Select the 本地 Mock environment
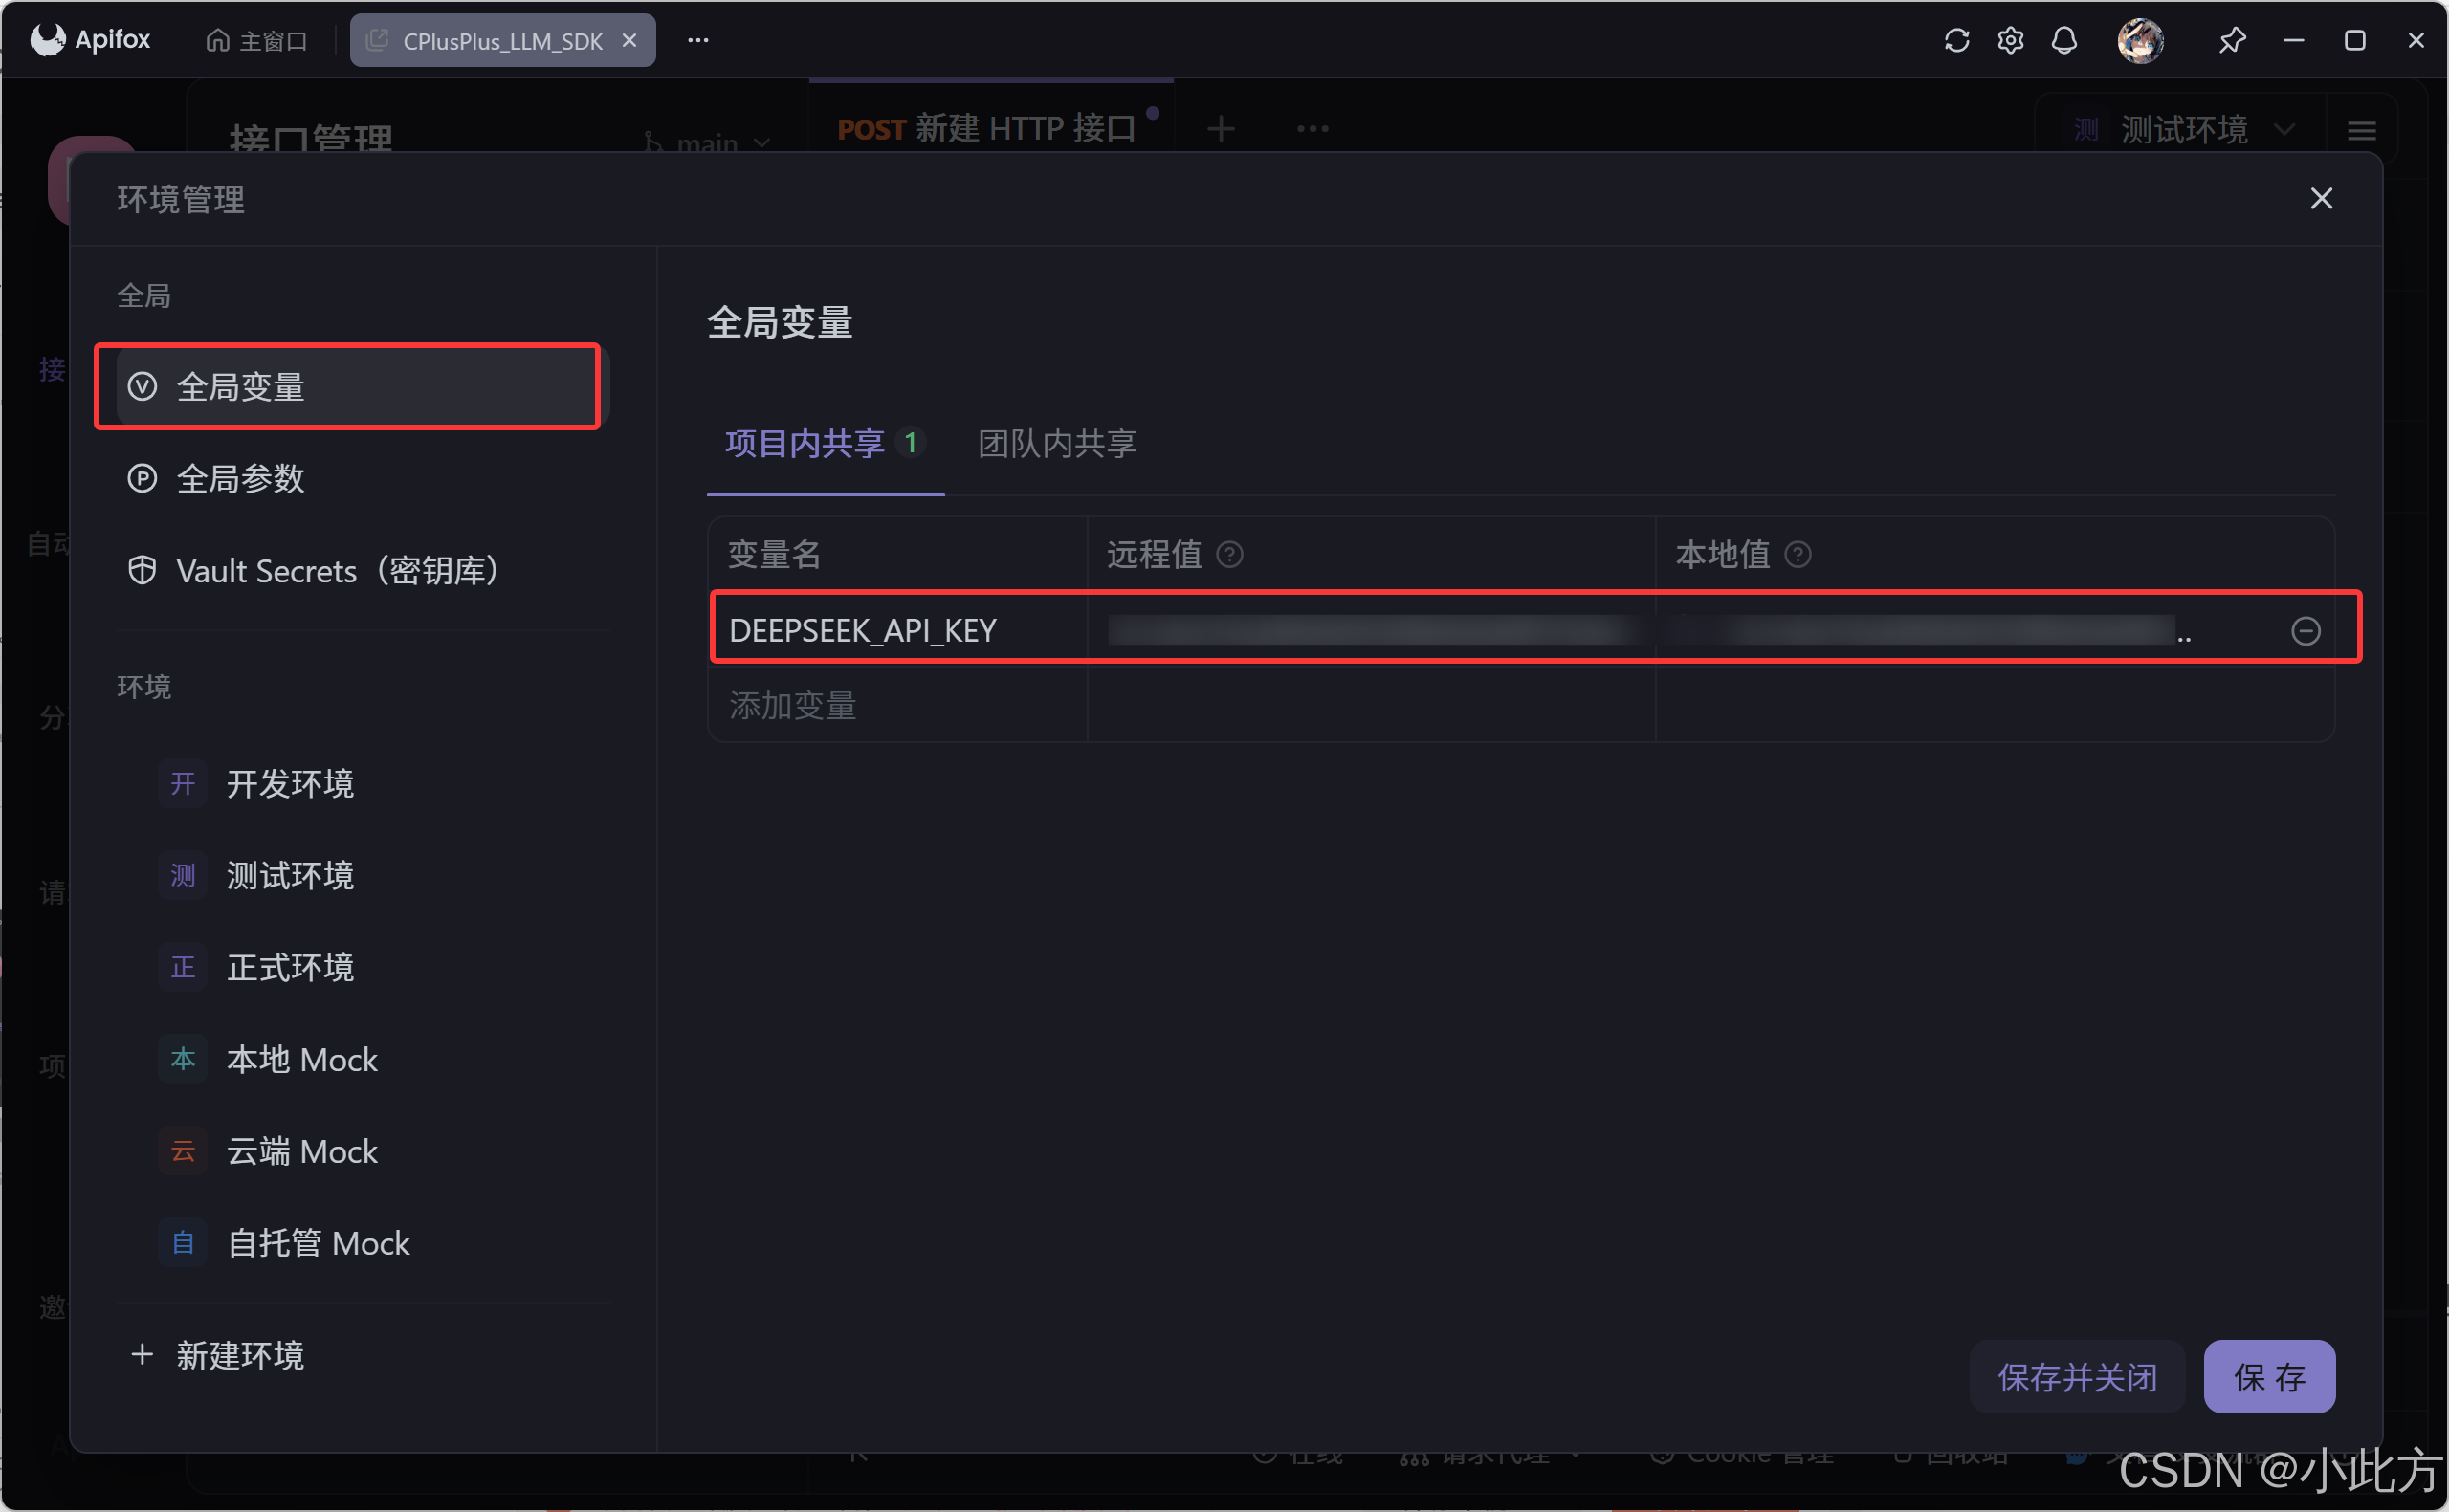The width and height of the screenshot is (2449, 1512). (x=363, y=1059)
